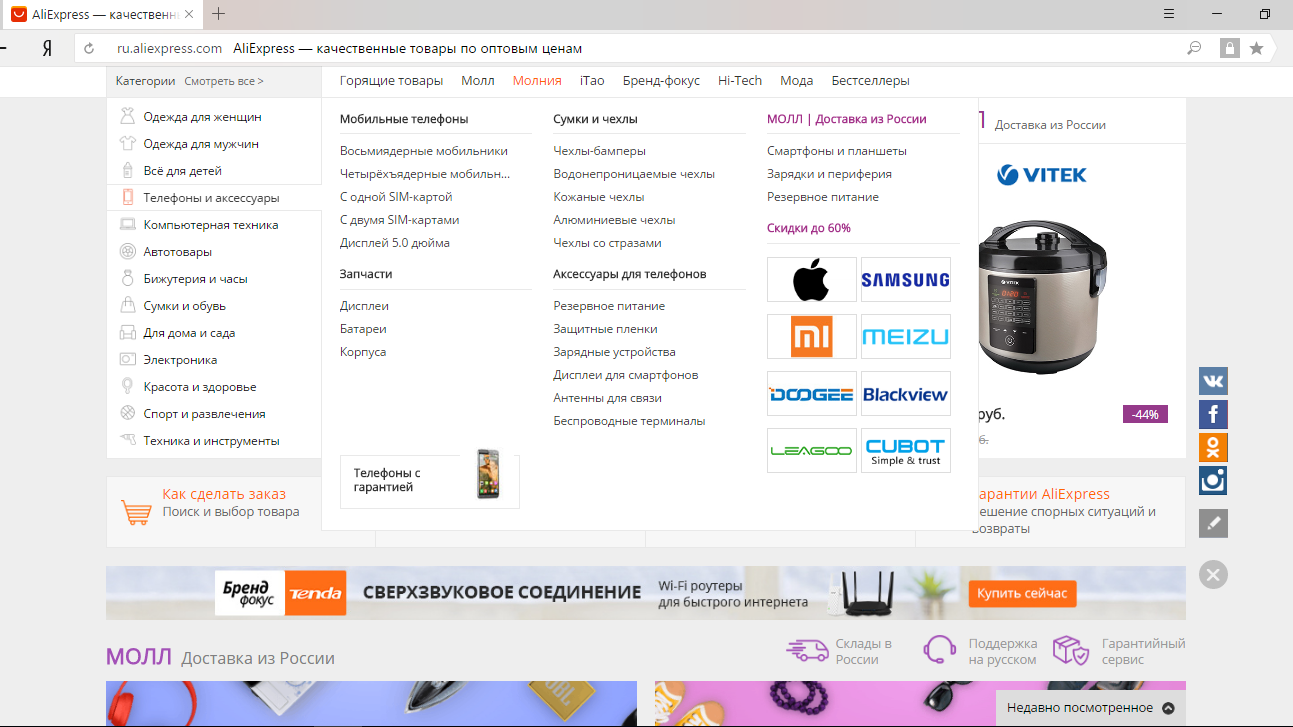The width and height of the screenshot is (1293, 727).
Task: Click 'Смартфоны и планшеты' link
Action: click(x=837, y=151)
